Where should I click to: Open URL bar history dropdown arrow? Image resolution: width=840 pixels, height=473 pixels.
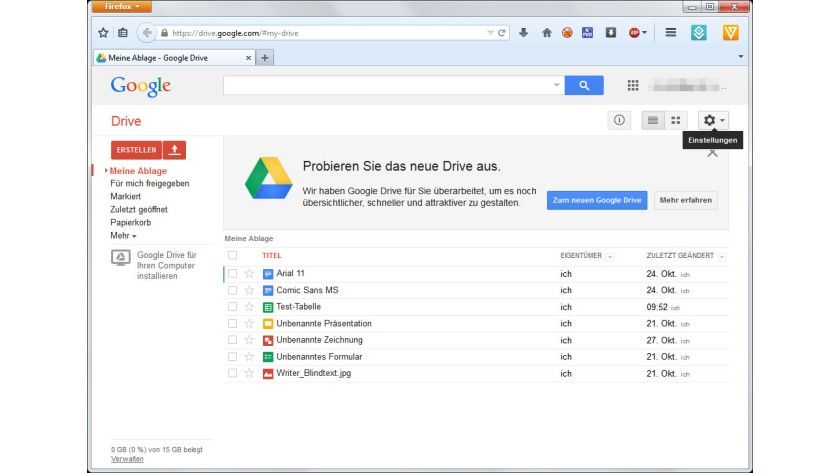coord(490,33)
